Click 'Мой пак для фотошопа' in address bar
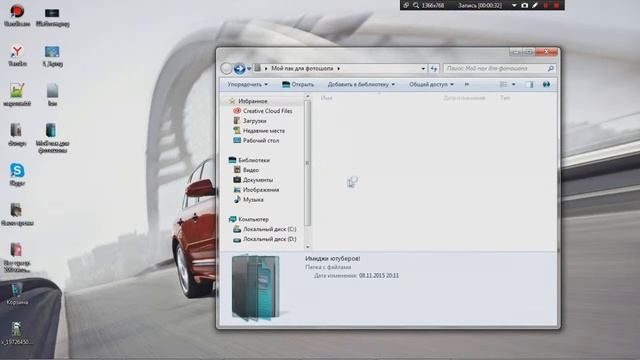The height and width of the screenshot is (360, 640). [302, 69]
